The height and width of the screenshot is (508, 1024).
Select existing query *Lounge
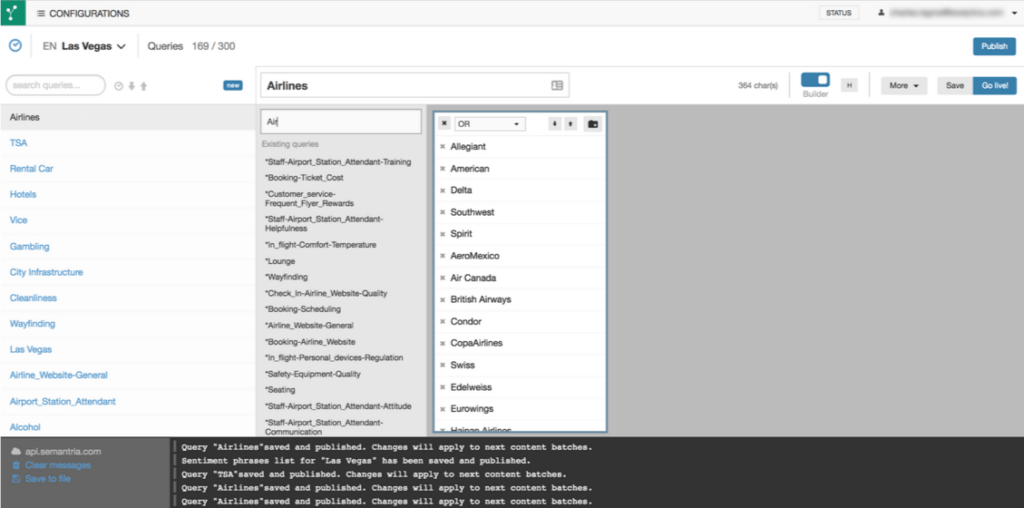[x=280, y=261]
